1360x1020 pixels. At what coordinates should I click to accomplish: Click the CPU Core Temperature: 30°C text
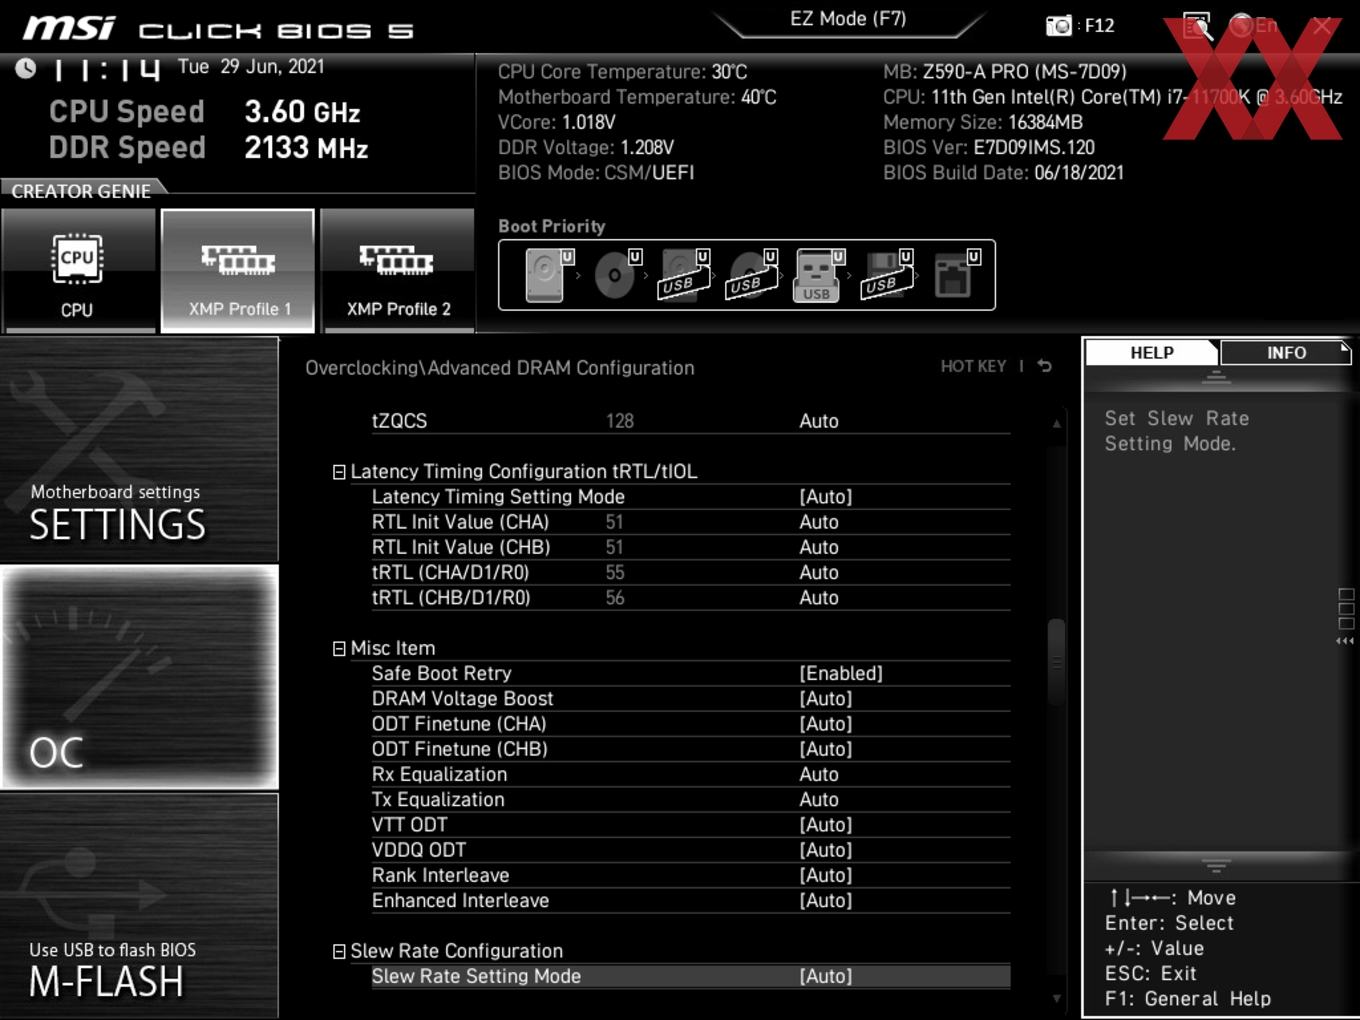pos(623,72)
